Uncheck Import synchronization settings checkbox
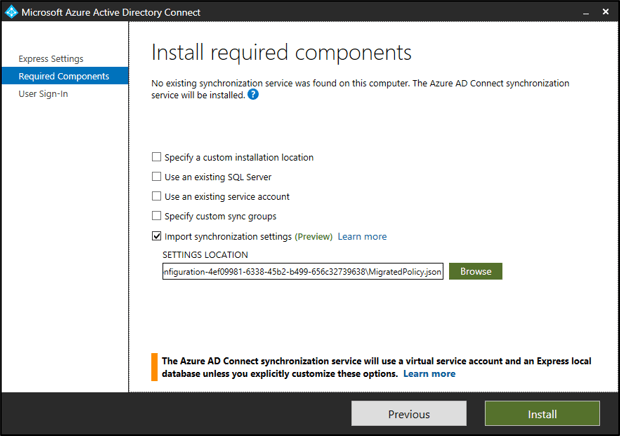The width and height of the screenshot is (620, 436). pos(156,236)
